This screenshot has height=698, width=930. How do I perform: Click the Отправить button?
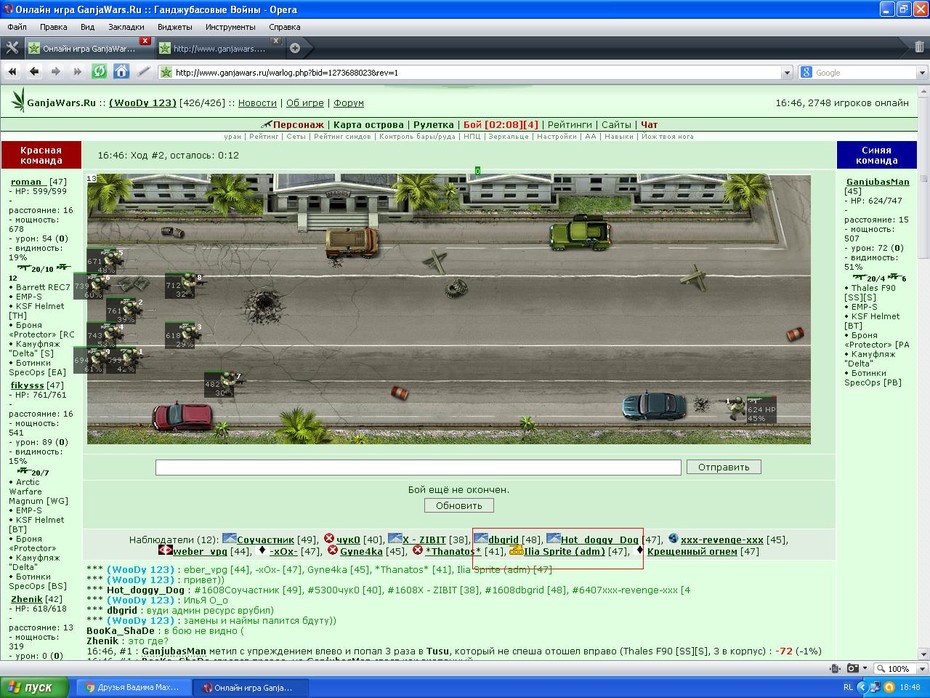(724, 467)
